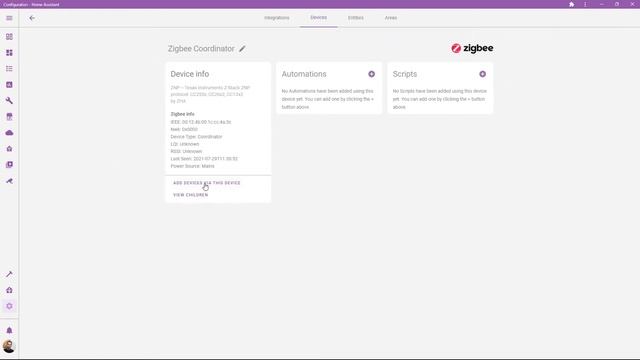Click the RSSI: Unknown line
640x360 pixels.
click(x=186, y=151)
